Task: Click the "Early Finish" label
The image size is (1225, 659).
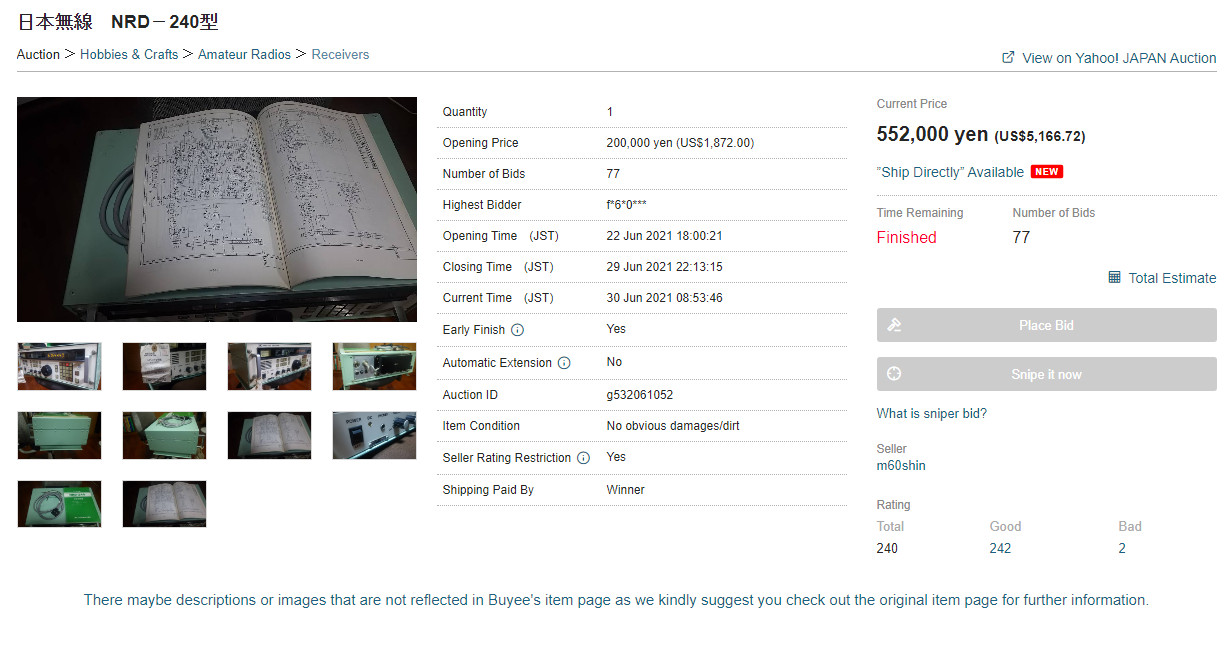Action: coord(474,330)
